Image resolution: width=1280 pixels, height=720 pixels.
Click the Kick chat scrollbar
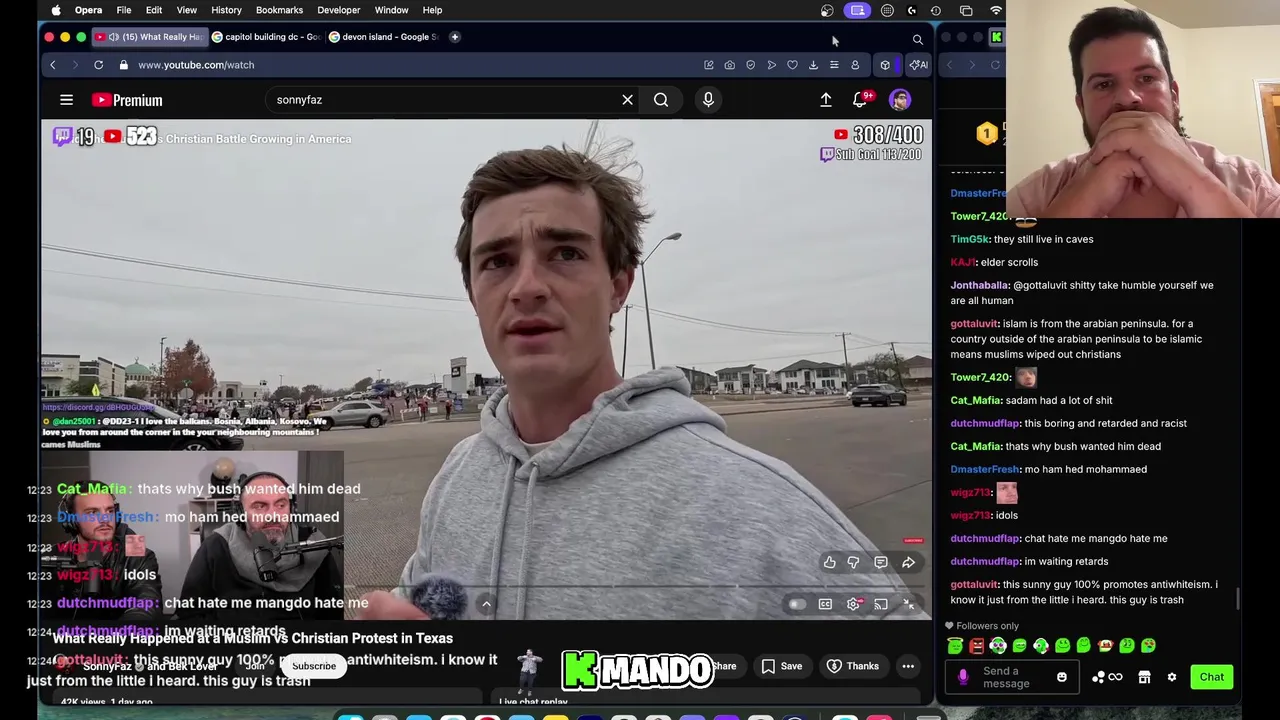1238,598
